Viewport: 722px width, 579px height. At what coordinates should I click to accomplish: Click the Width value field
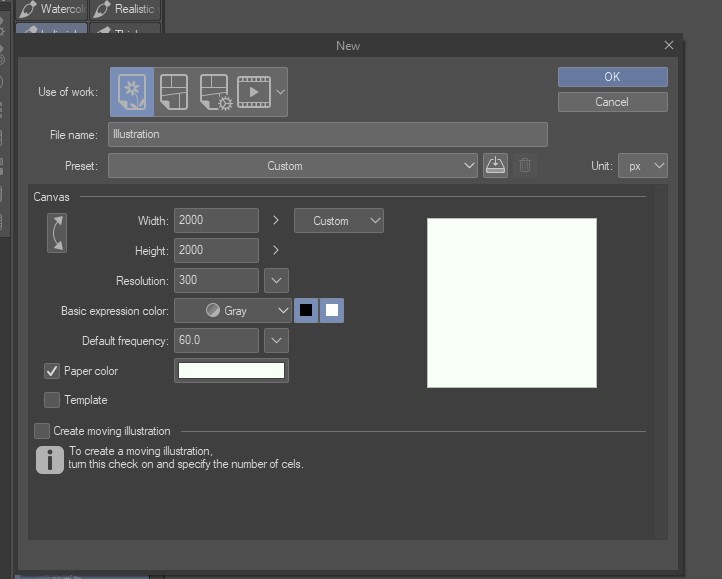pyautogui.click(x=216, y=220)
